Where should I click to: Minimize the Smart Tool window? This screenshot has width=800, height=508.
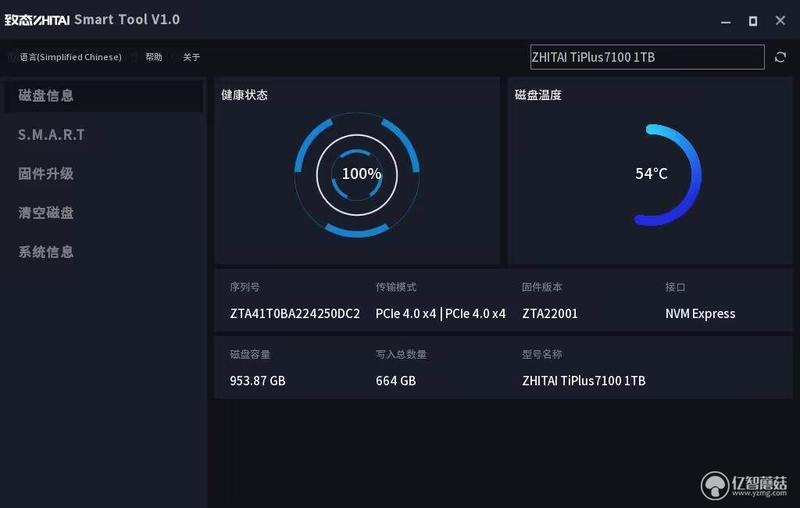tap(726, 21)
